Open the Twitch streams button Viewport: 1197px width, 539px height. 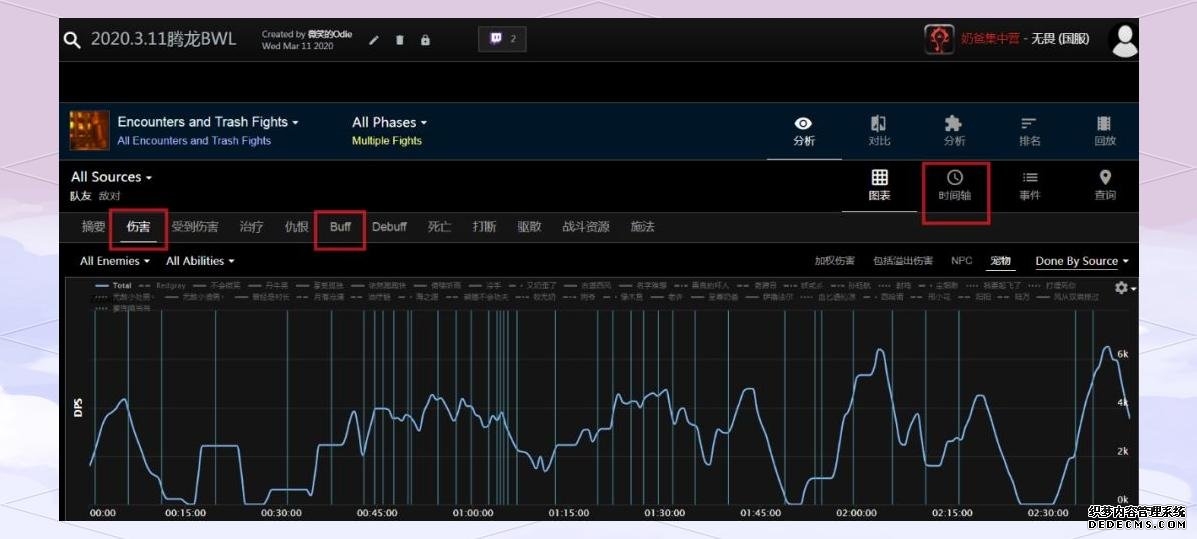(502, 39)
